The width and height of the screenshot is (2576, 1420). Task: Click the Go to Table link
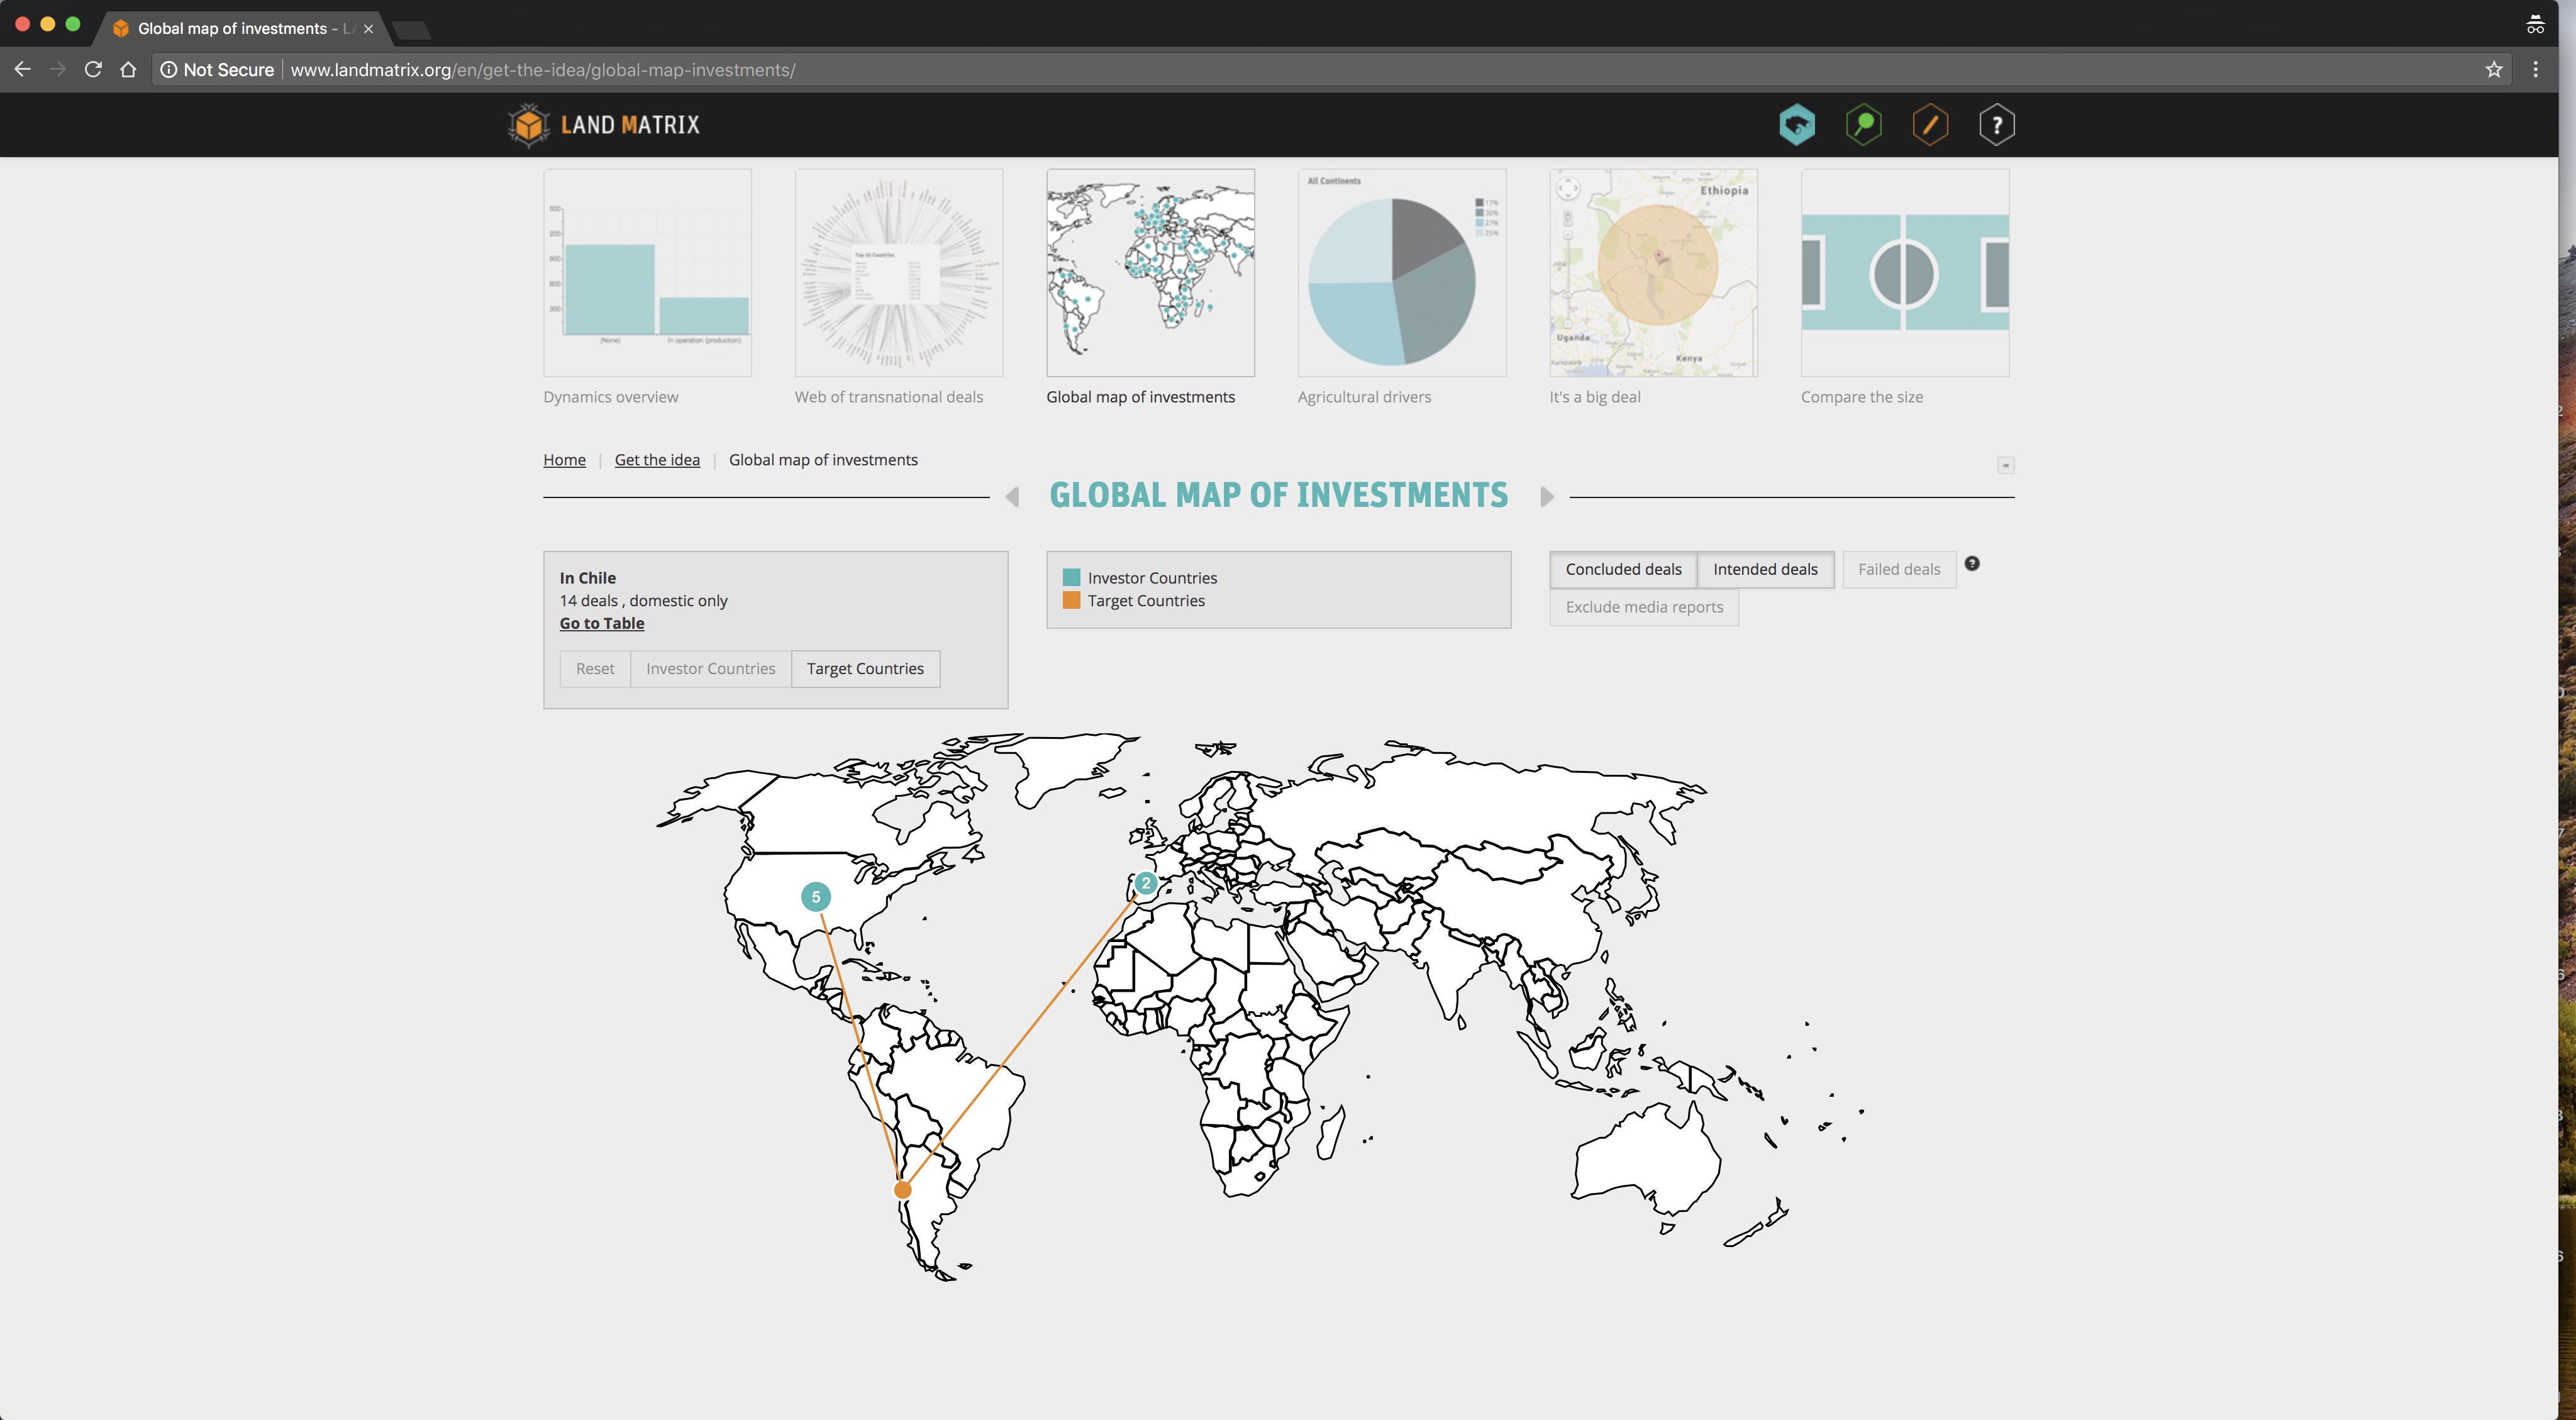point(602,623)
